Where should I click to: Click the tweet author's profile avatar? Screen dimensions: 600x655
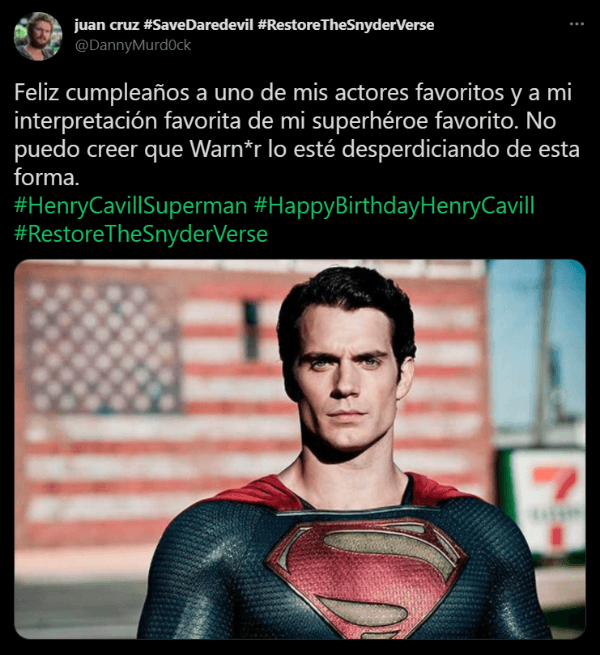tap(38, 36)
